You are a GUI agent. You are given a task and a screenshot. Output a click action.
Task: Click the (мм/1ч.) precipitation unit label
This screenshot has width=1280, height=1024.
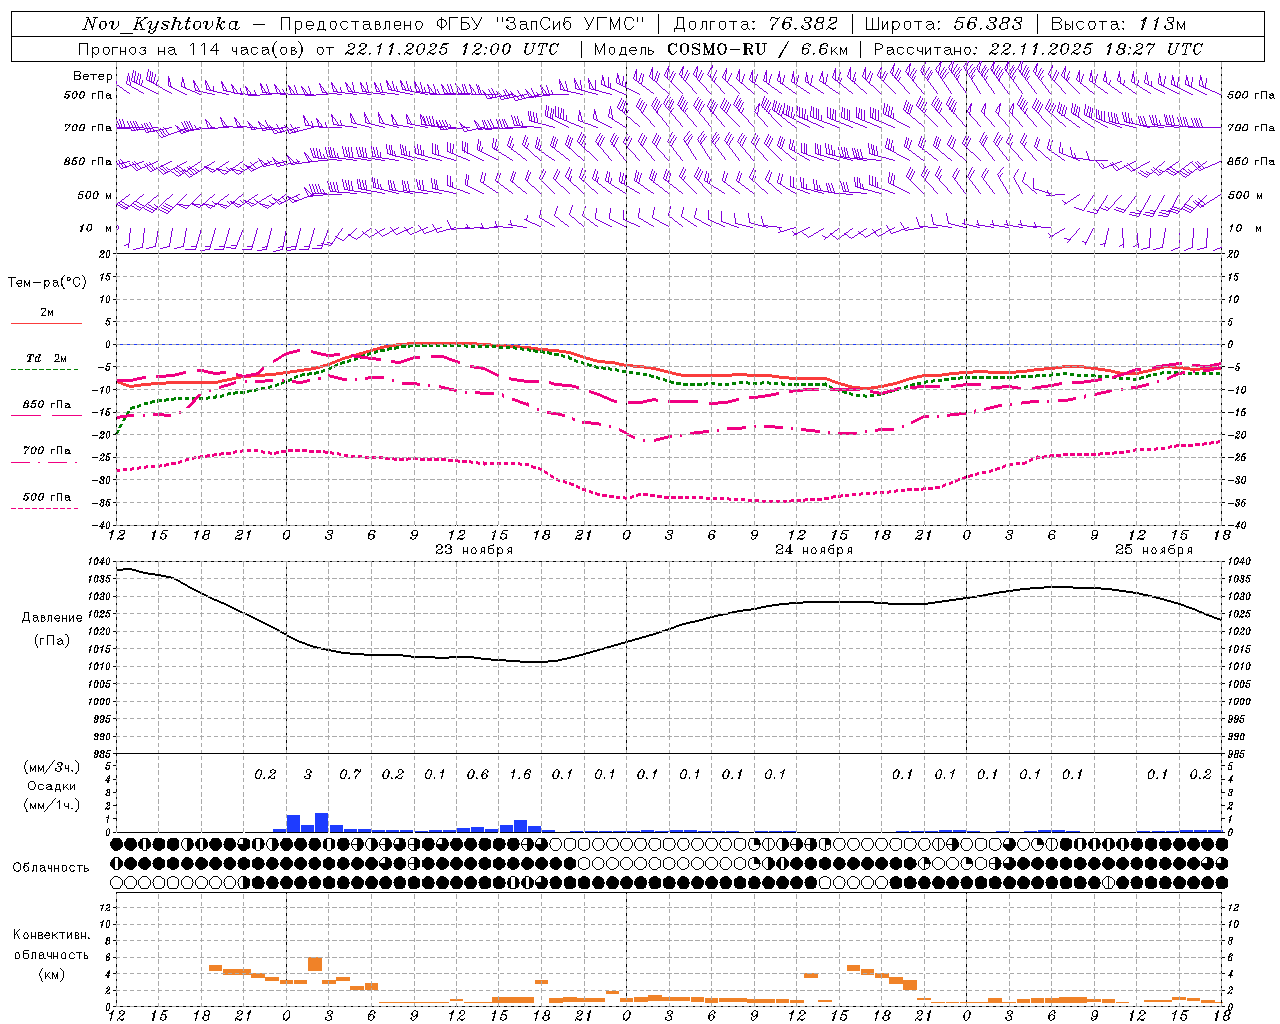(51, 805)
